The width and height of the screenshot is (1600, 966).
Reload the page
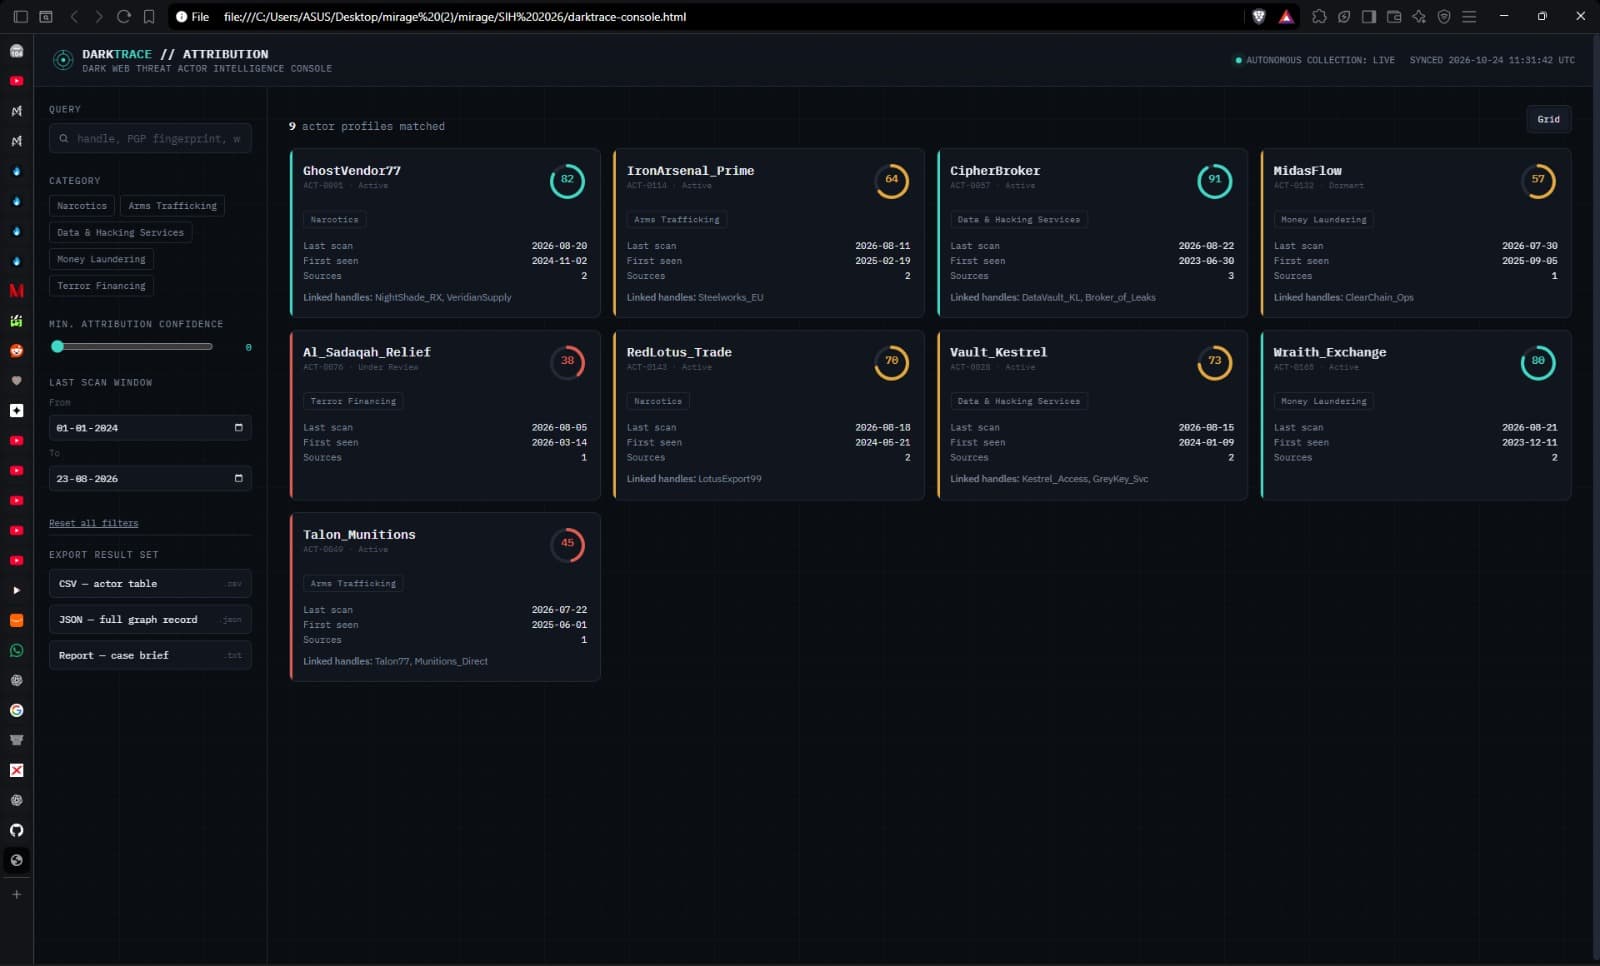click(124, 16)
